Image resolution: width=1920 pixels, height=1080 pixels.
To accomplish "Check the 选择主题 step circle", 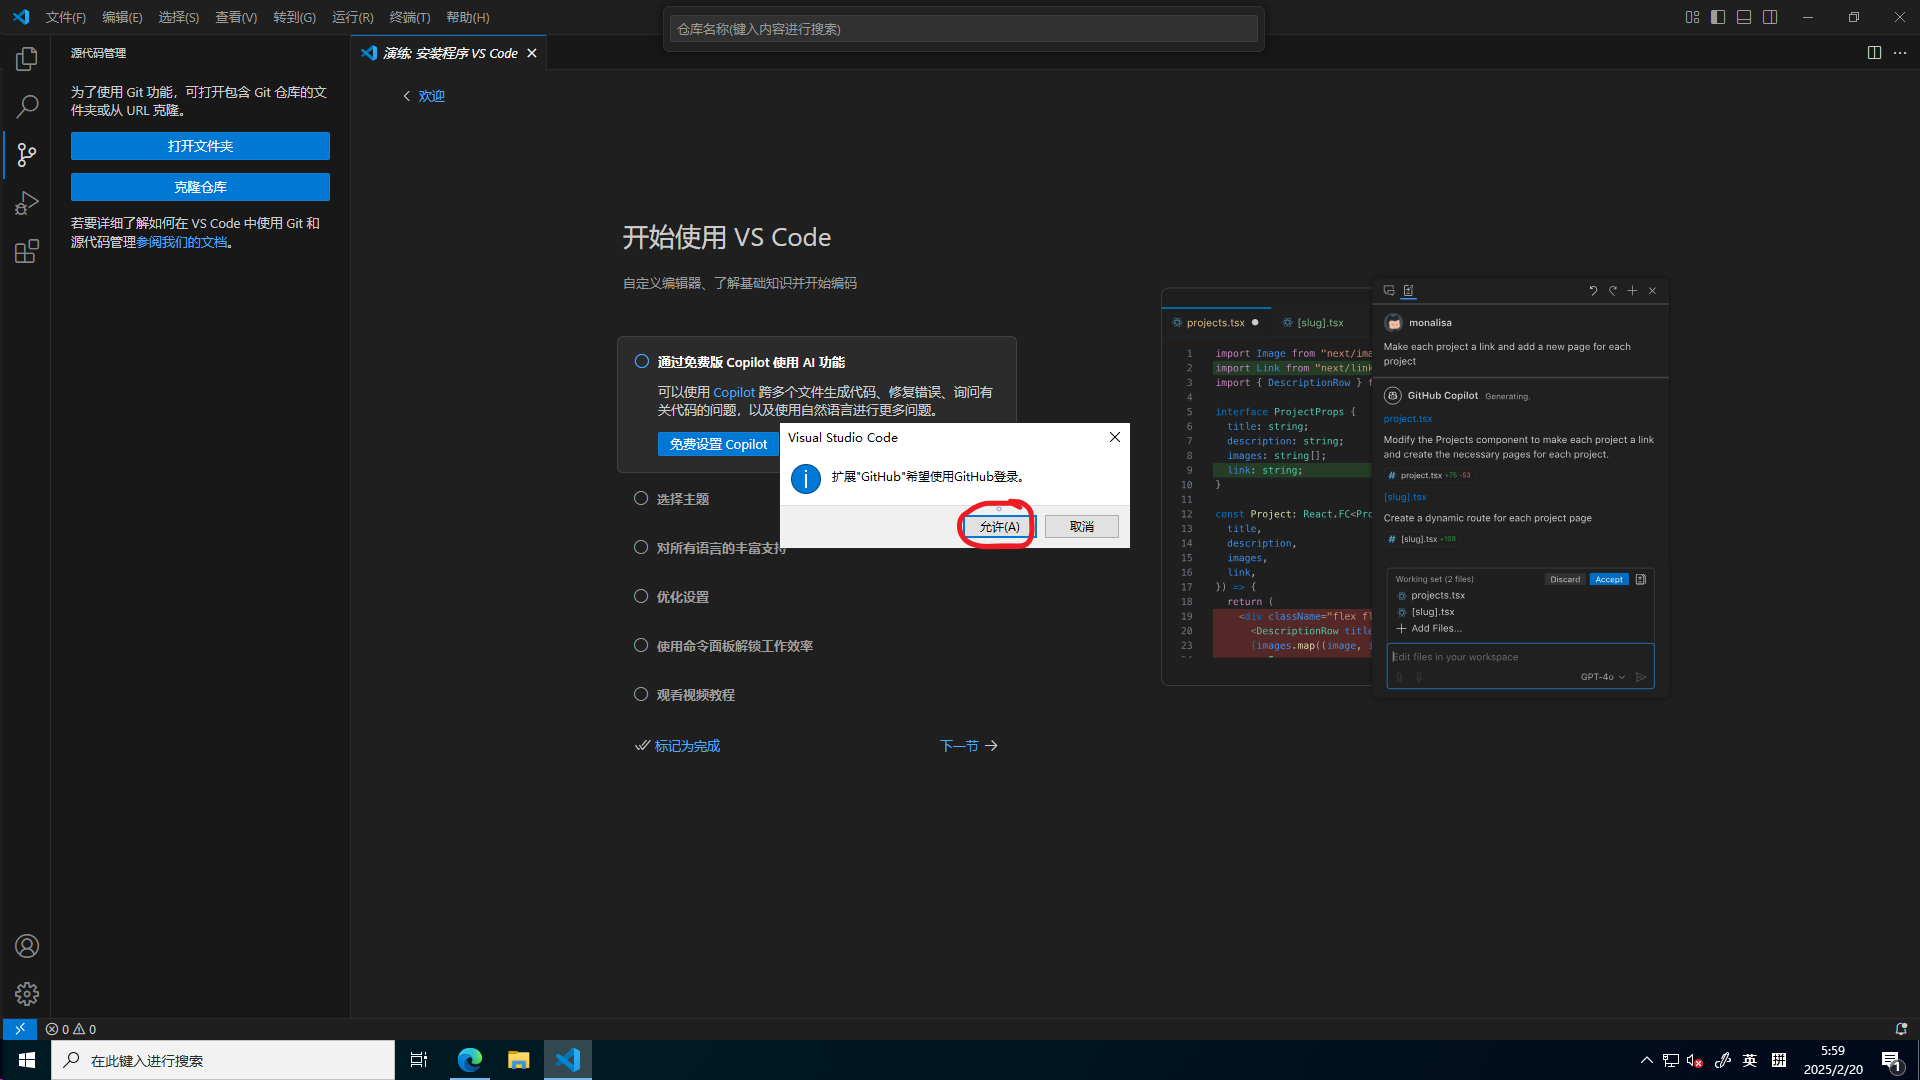I will pos(641,497).
